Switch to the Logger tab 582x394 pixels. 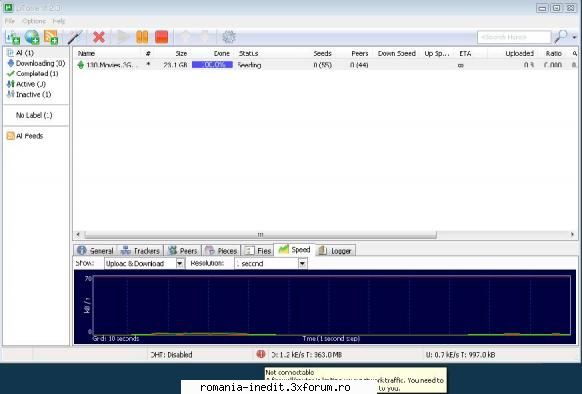(x=336, y=251)
